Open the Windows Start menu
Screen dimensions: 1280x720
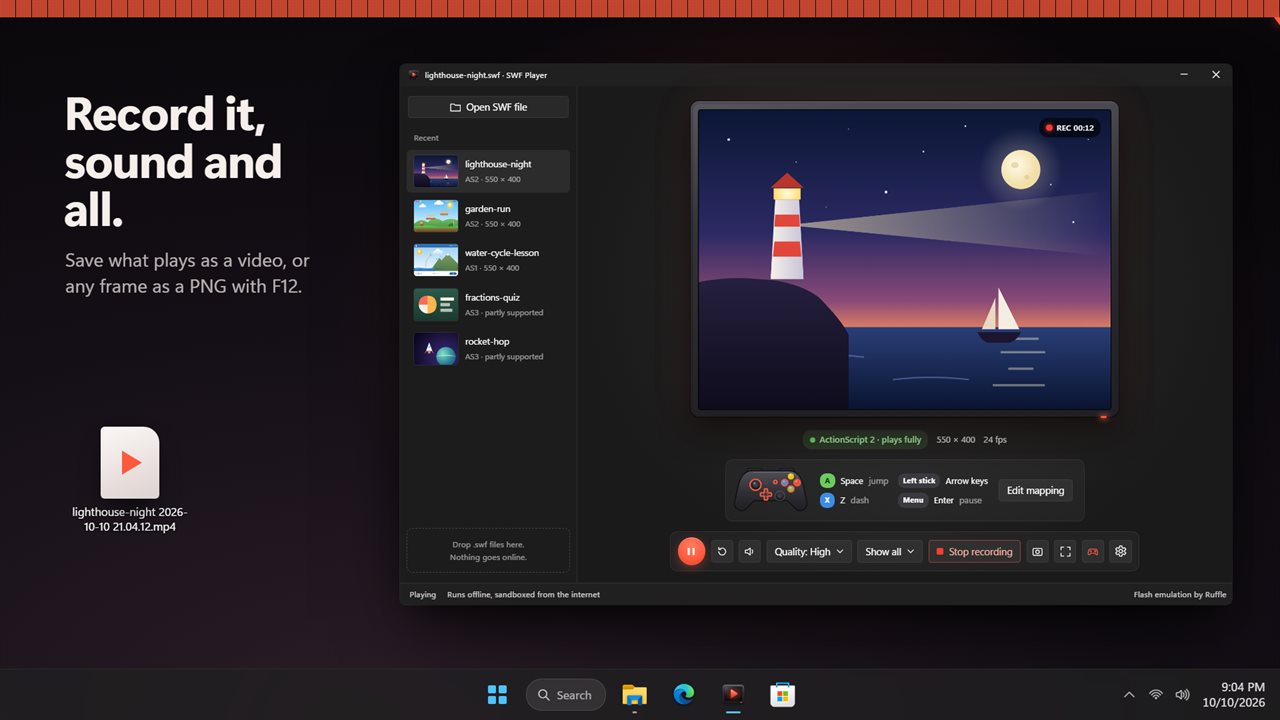click(496, 695)
